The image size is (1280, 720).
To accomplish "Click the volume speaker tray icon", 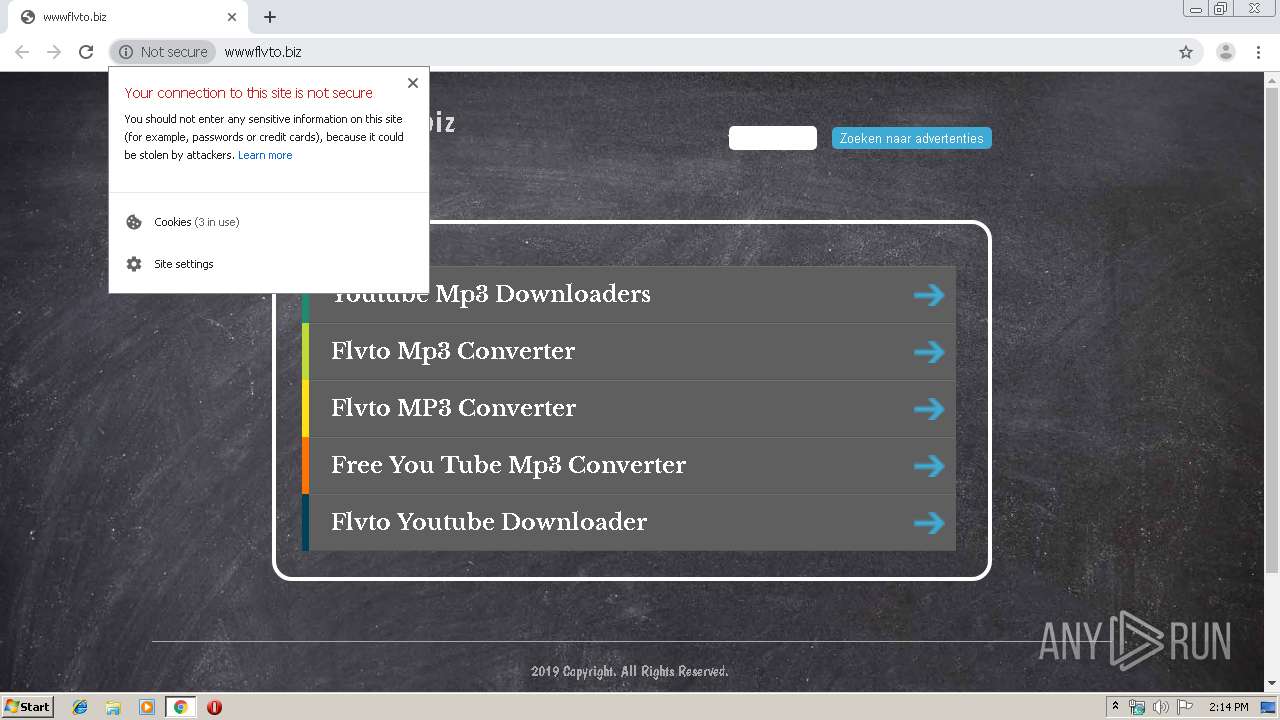I will [x=1160, y=707].
